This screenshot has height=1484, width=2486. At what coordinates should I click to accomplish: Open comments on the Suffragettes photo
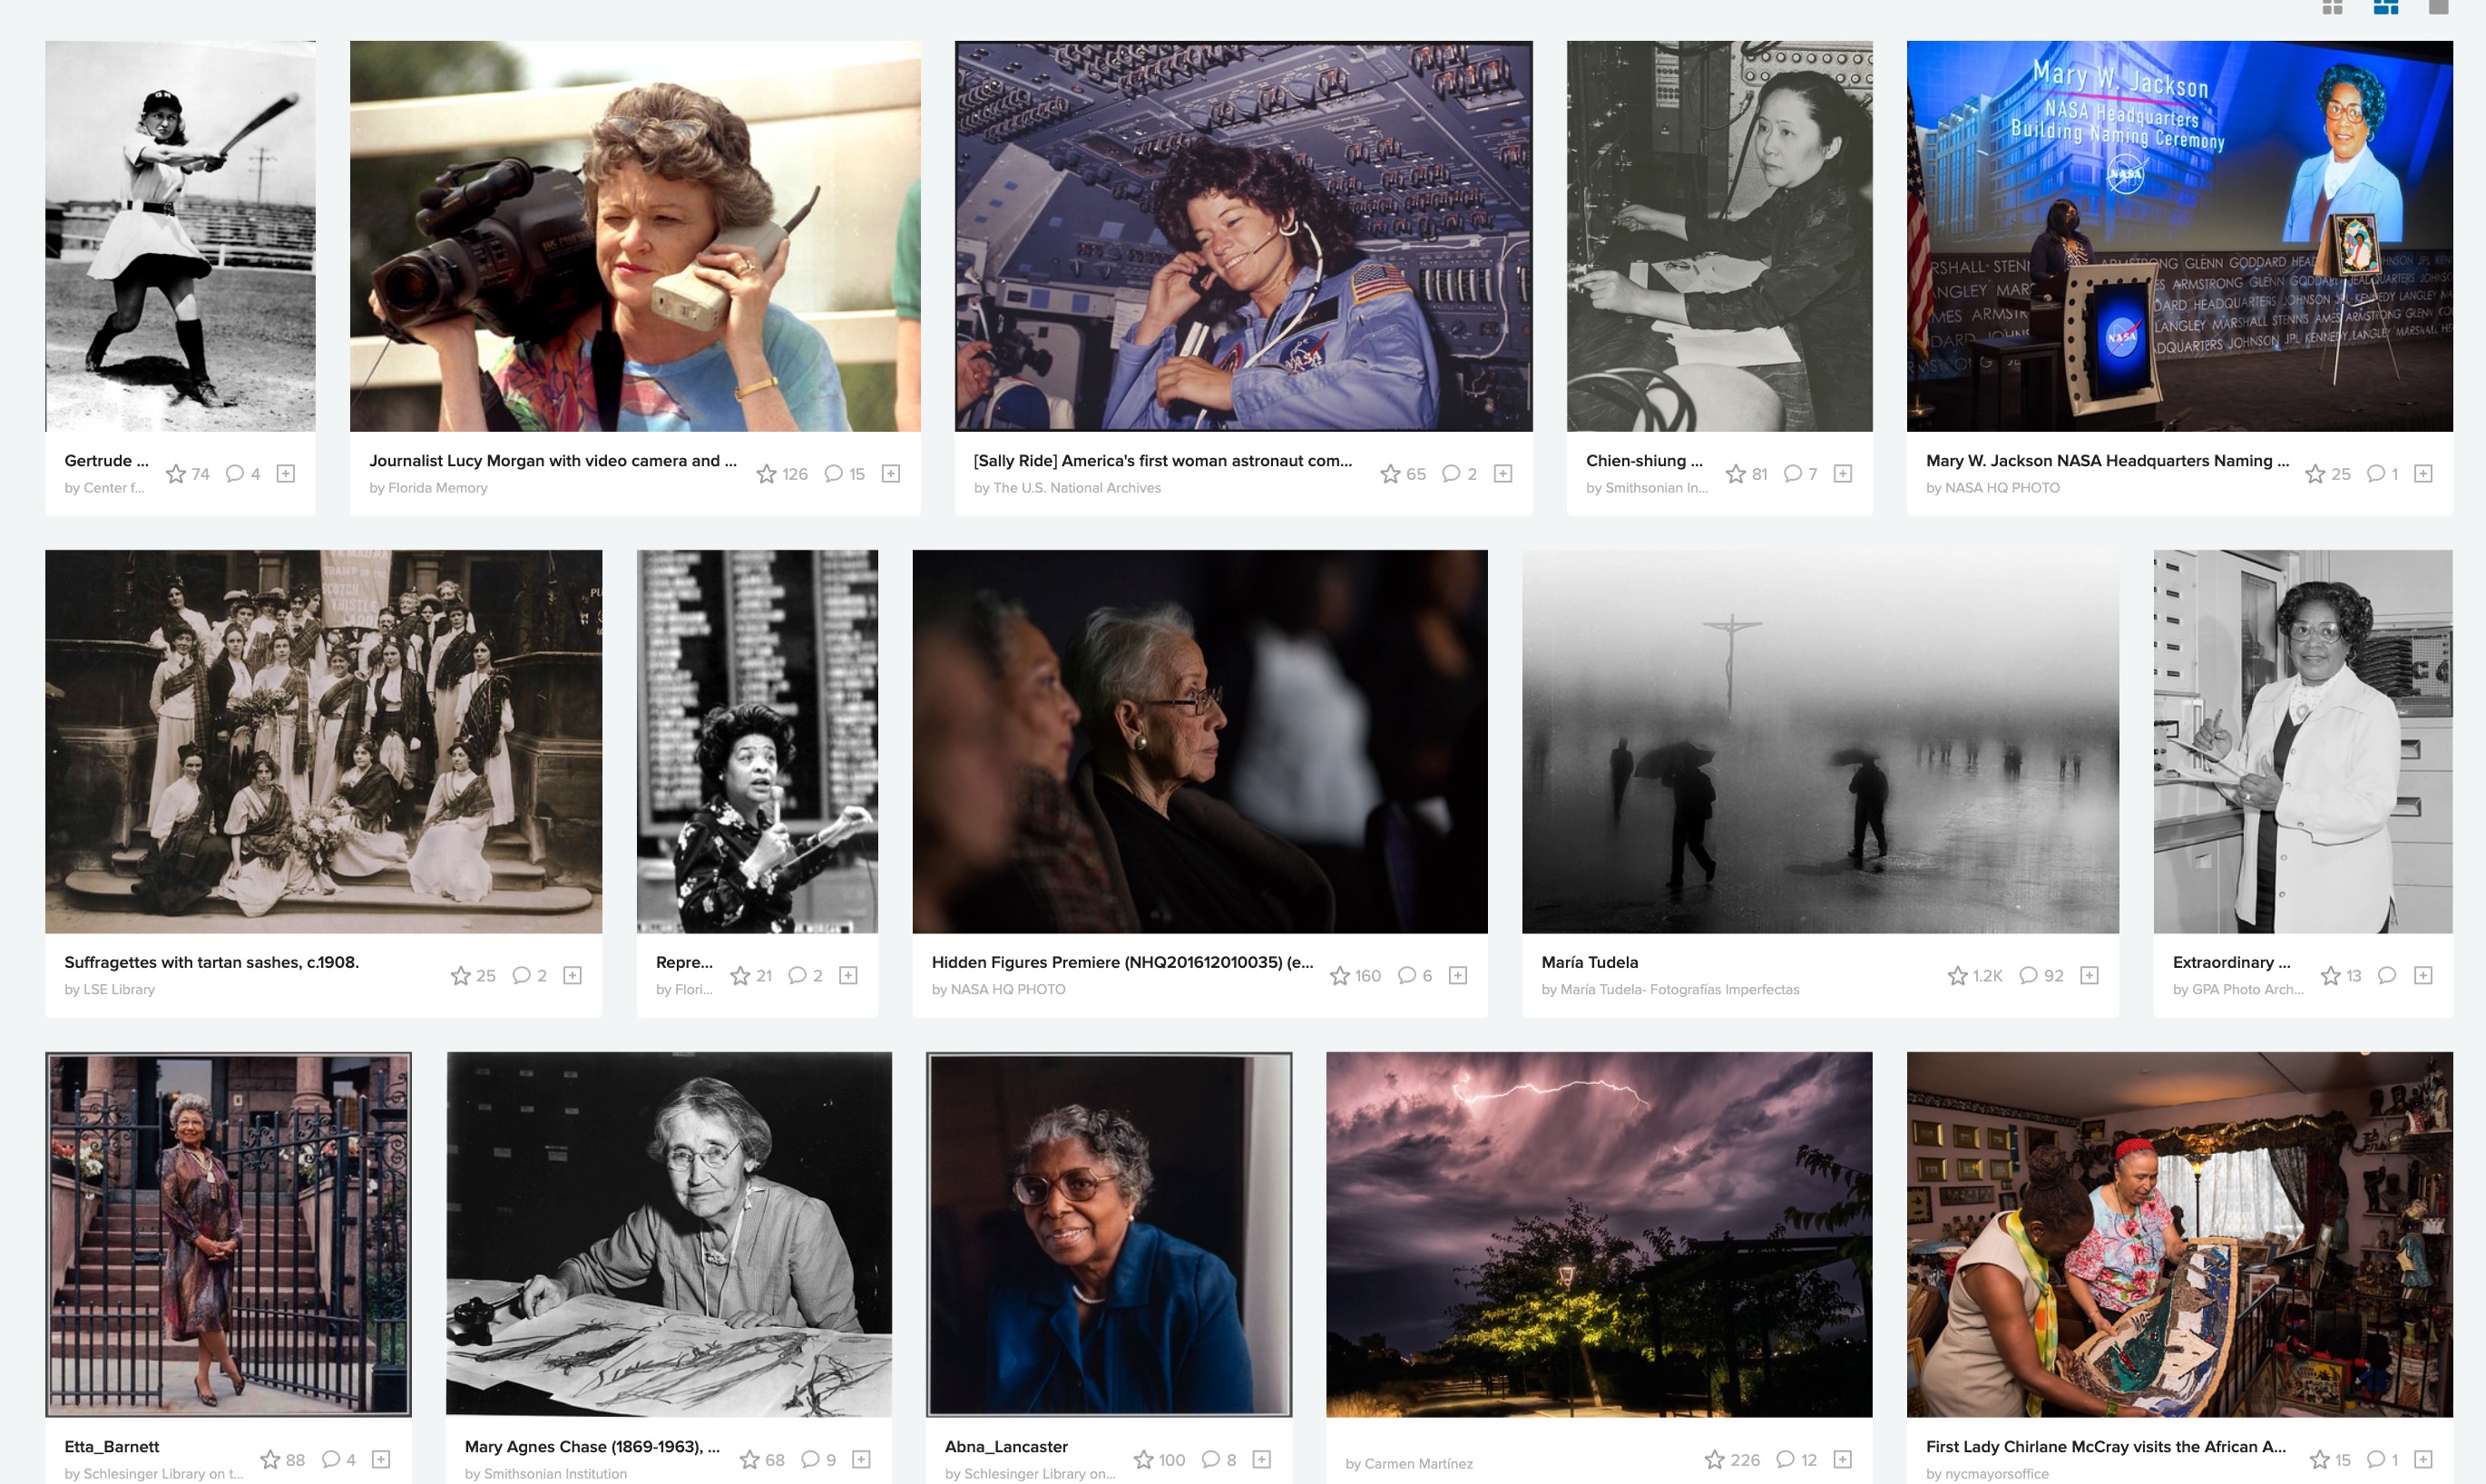click(520, 975)
